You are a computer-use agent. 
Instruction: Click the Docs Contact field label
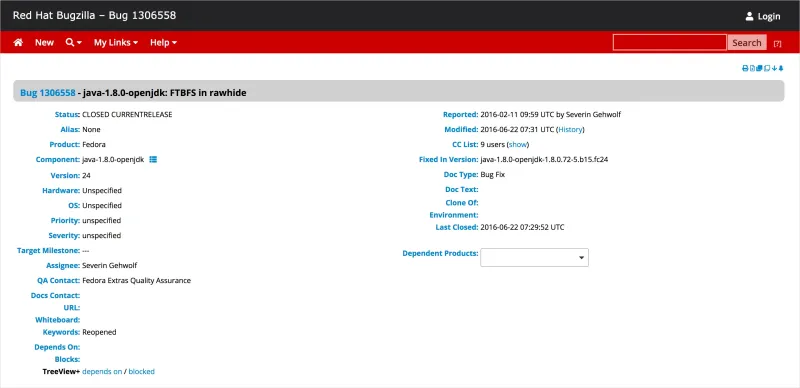click(x=56, y=296)
